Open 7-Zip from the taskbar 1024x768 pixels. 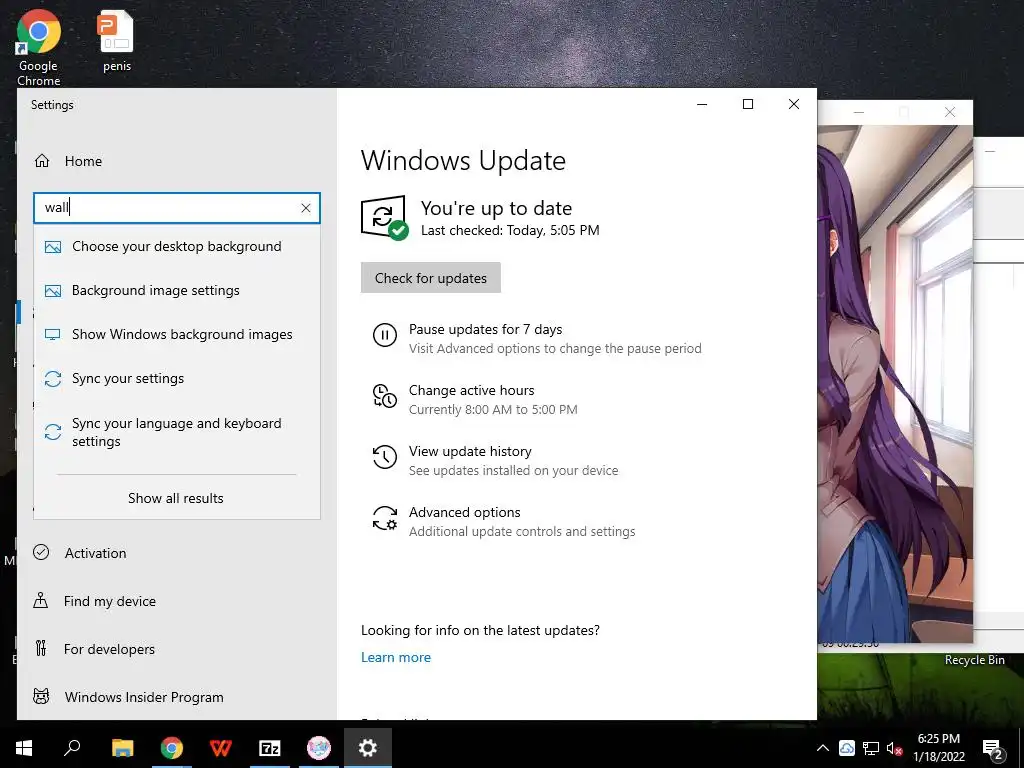(270, 748)
